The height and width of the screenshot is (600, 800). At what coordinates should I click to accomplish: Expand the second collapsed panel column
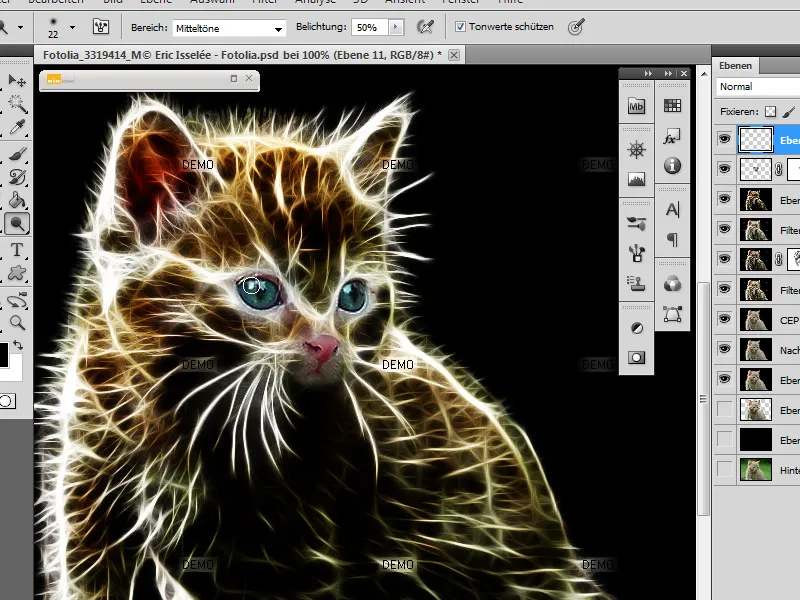point(668,73)
